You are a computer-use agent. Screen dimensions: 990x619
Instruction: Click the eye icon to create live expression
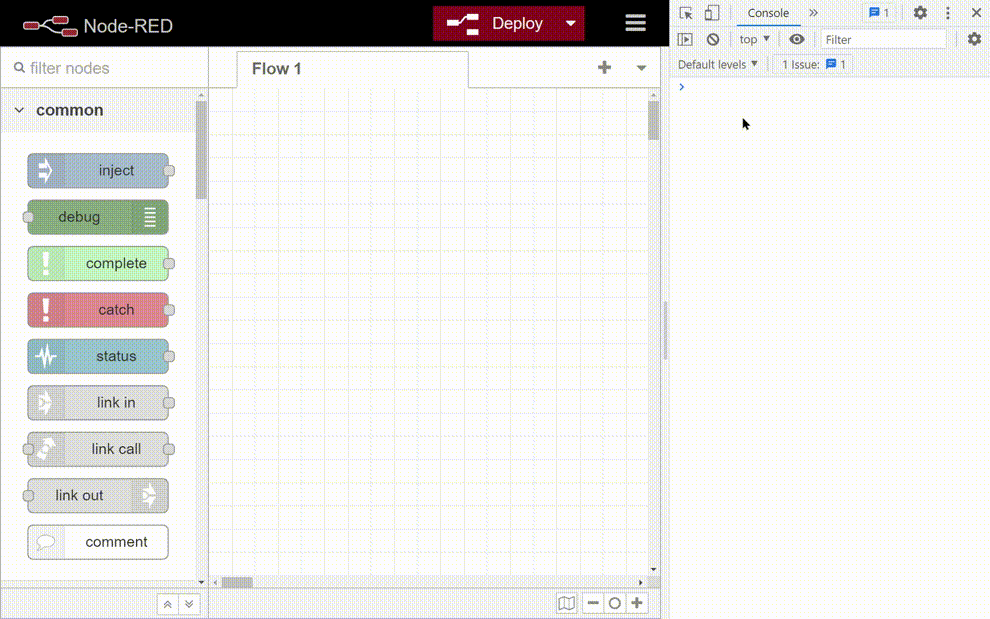[x=796, y=39]
